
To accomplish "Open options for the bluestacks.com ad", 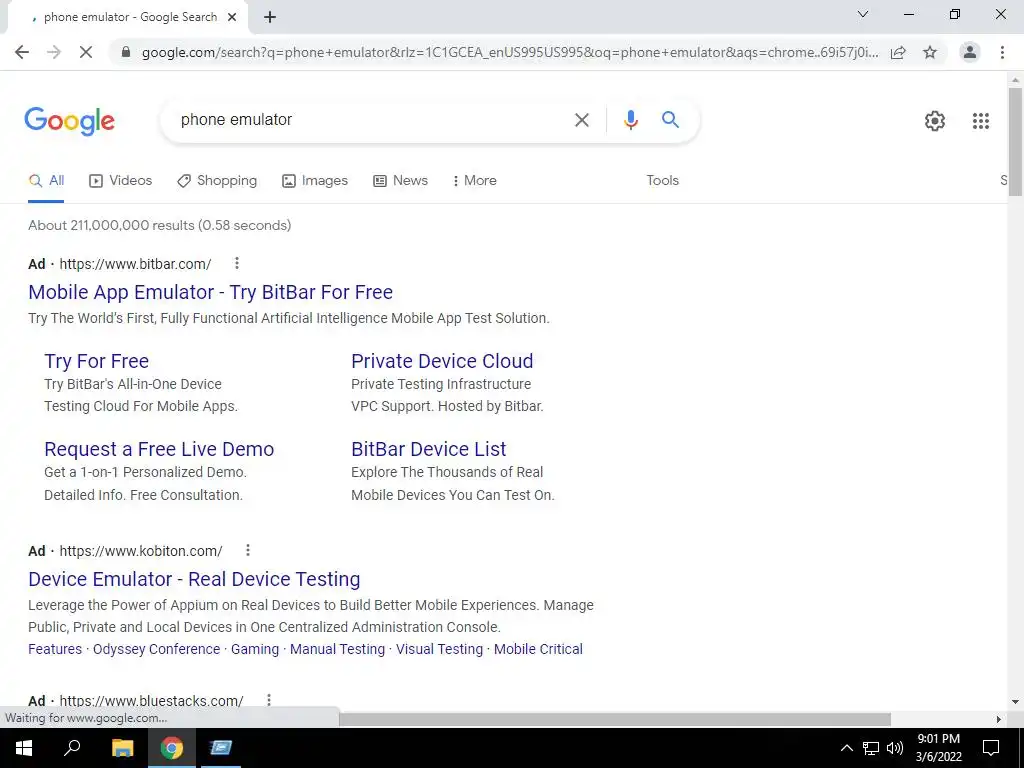I will 268,700.
